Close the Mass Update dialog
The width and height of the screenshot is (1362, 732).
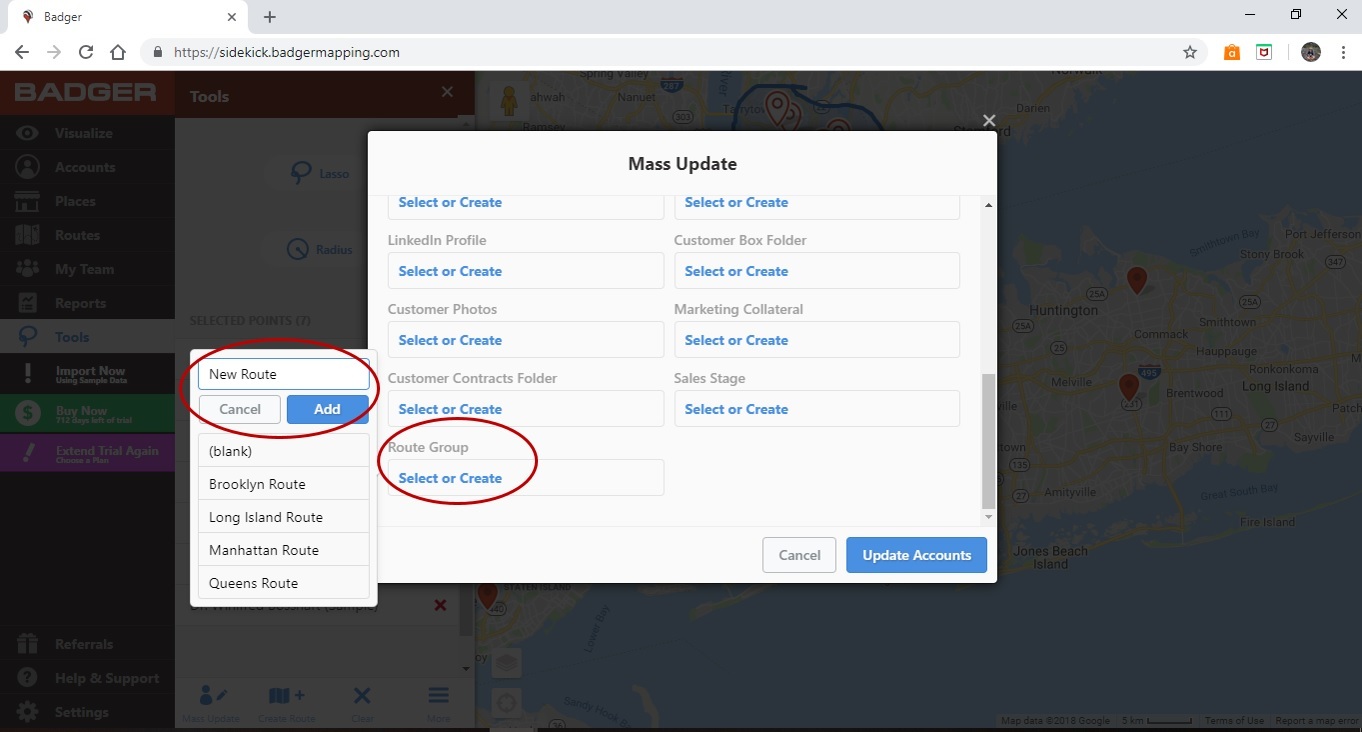coord(989,120)
